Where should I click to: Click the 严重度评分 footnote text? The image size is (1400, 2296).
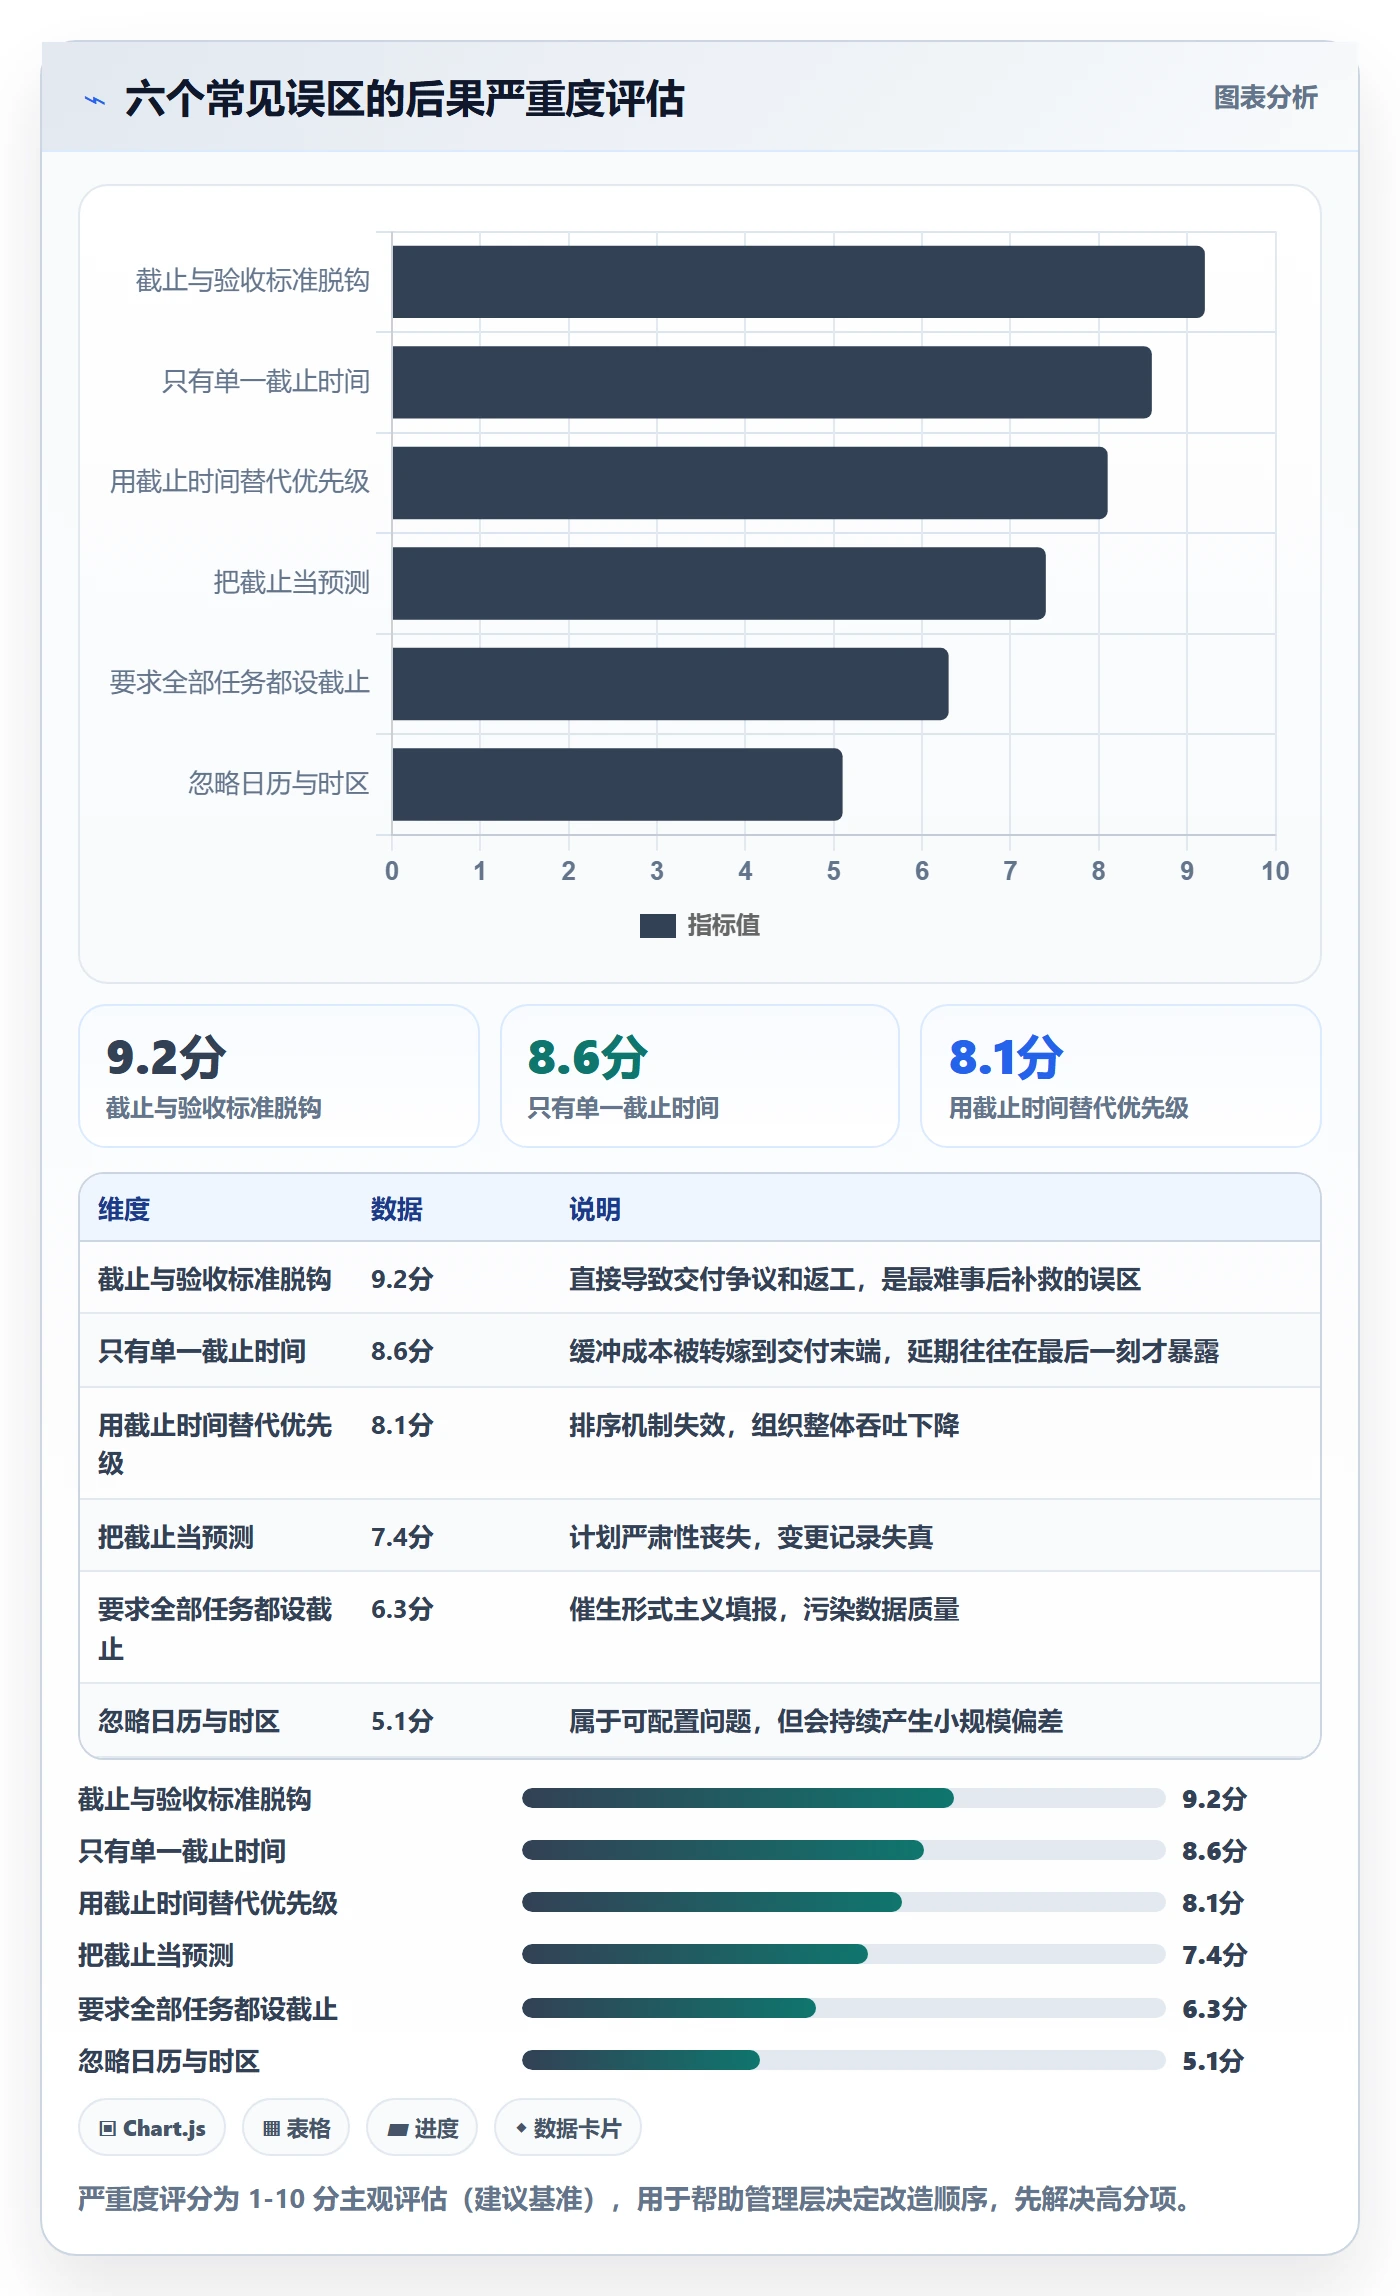coord(634,2199)
